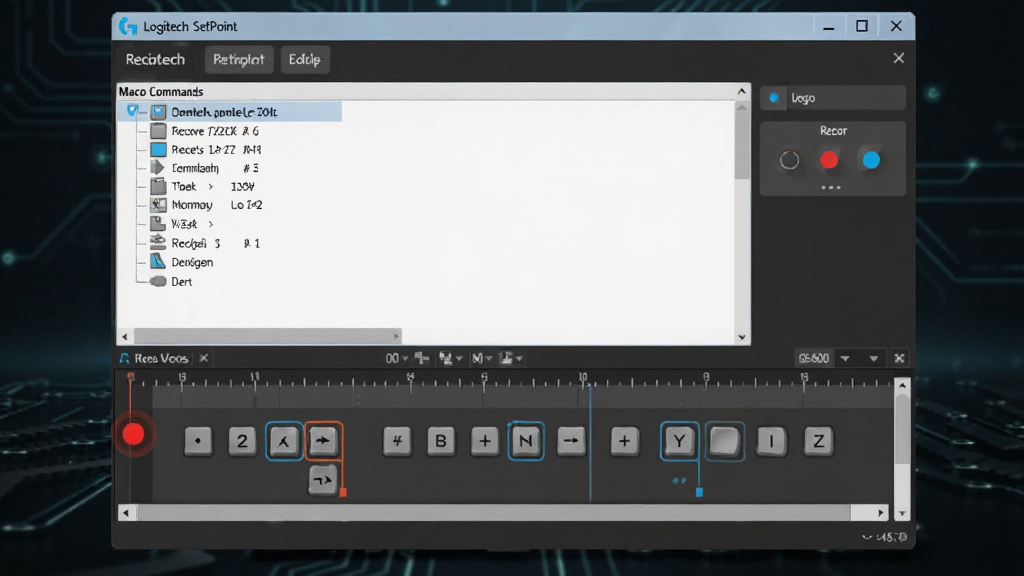Open the dropdown arrow next to G6600

(x=845, y=359)
